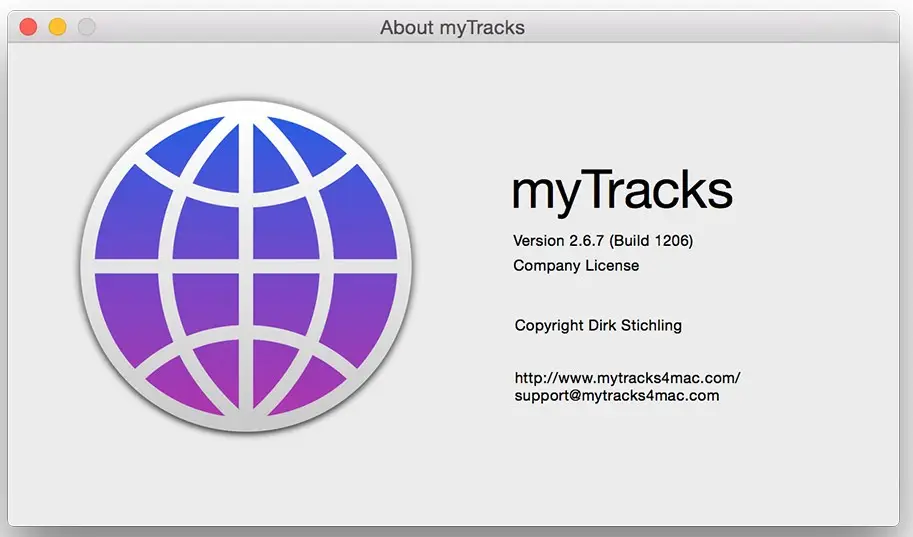
Task: Click the 'About myTracks' window title
Action: tap(452, 27)
